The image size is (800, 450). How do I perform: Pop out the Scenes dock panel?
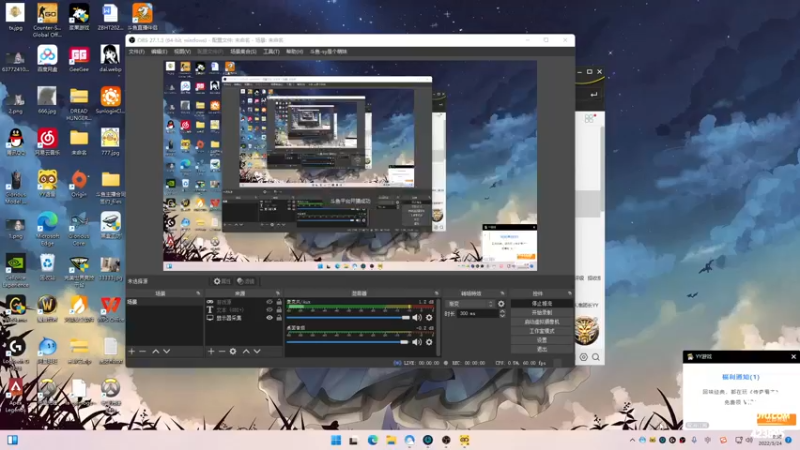(x=198, y=293)
